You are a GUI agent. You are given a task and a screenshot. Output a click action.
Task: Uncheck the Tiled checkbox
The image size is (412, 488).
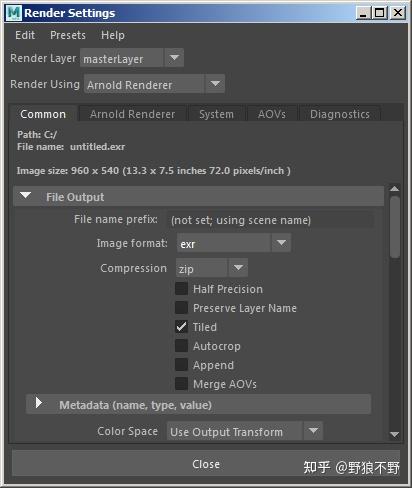click(181, 327)
